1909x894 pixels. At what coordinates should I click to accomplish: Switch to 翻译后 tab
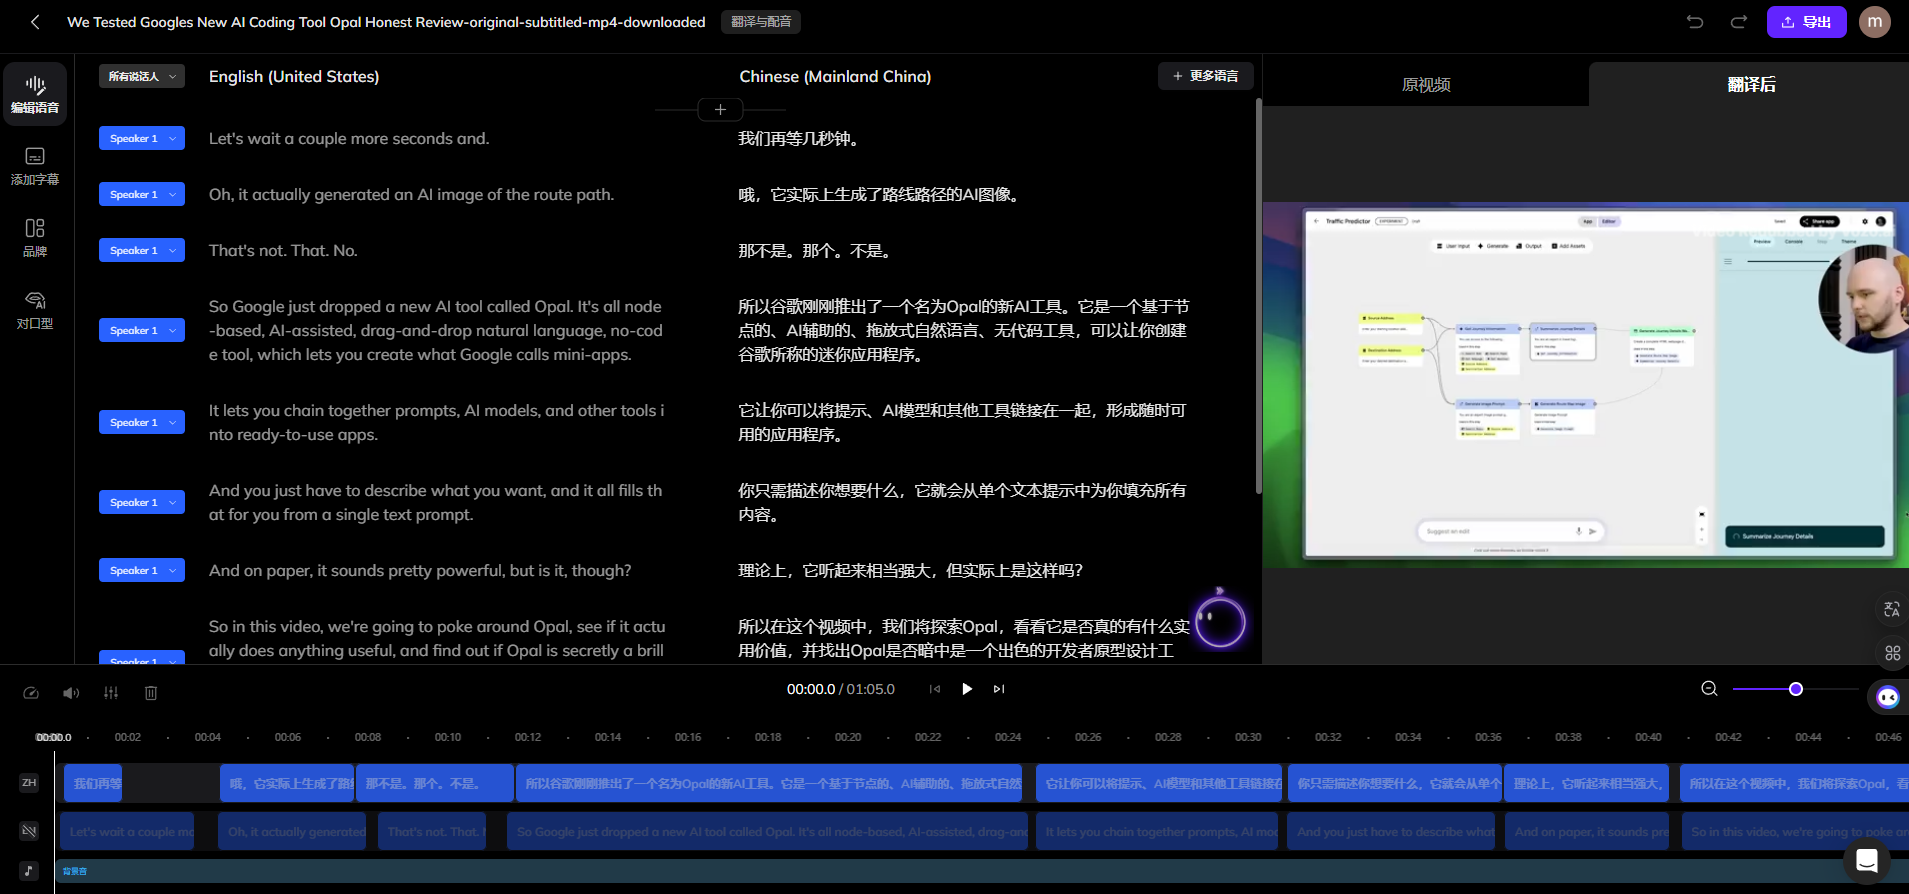pyautogui.click(x=1750, y=85)
